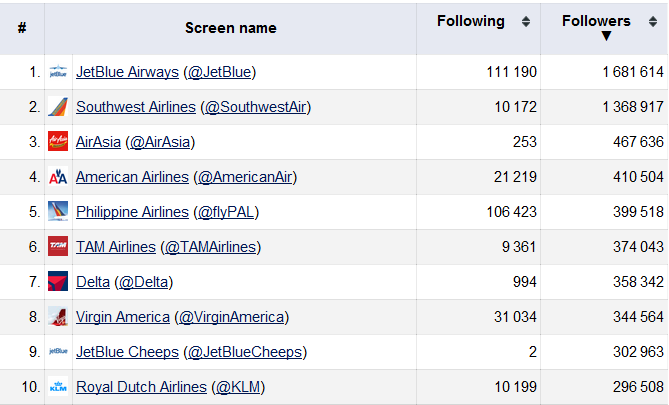Click the # rank column header

[x=22, y=28]
